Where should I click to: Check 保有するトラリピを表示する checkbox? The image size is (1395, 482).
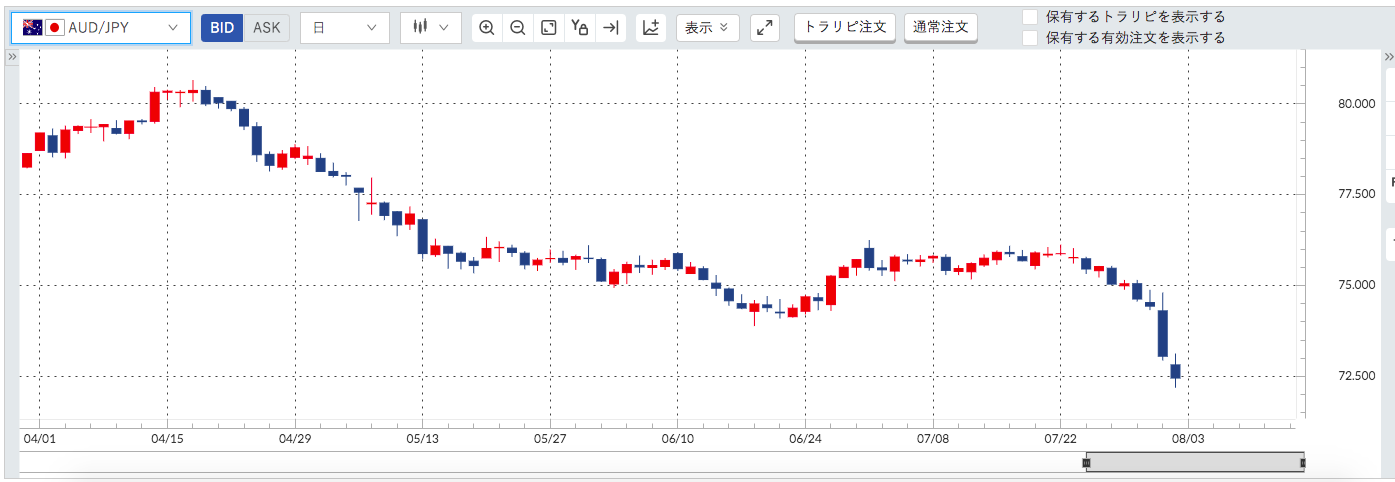click(1030, 17)
